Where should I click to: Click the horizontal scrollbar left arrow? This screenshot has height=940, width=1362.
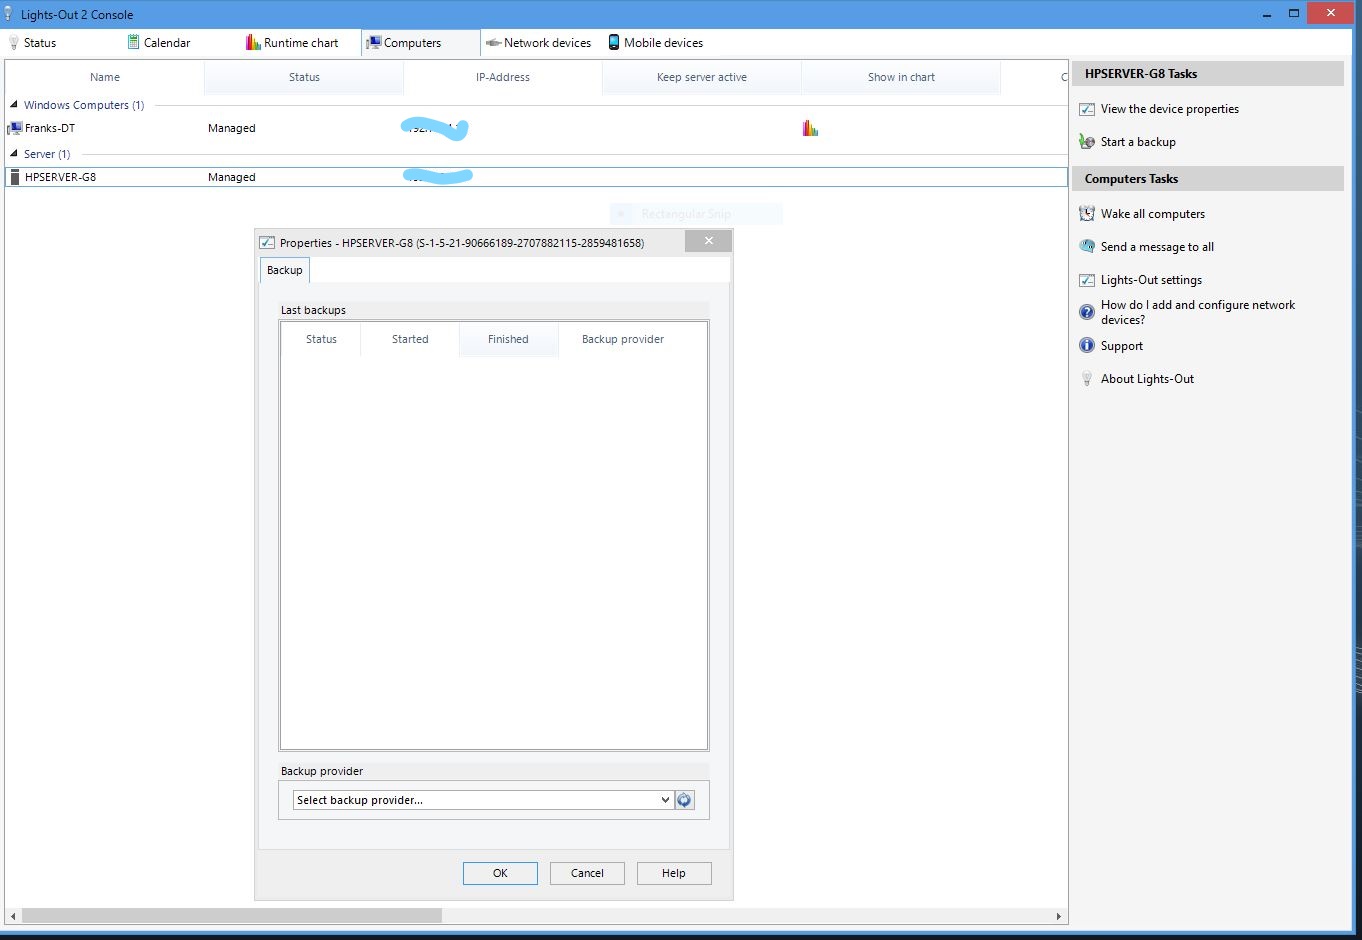[13, 916]
